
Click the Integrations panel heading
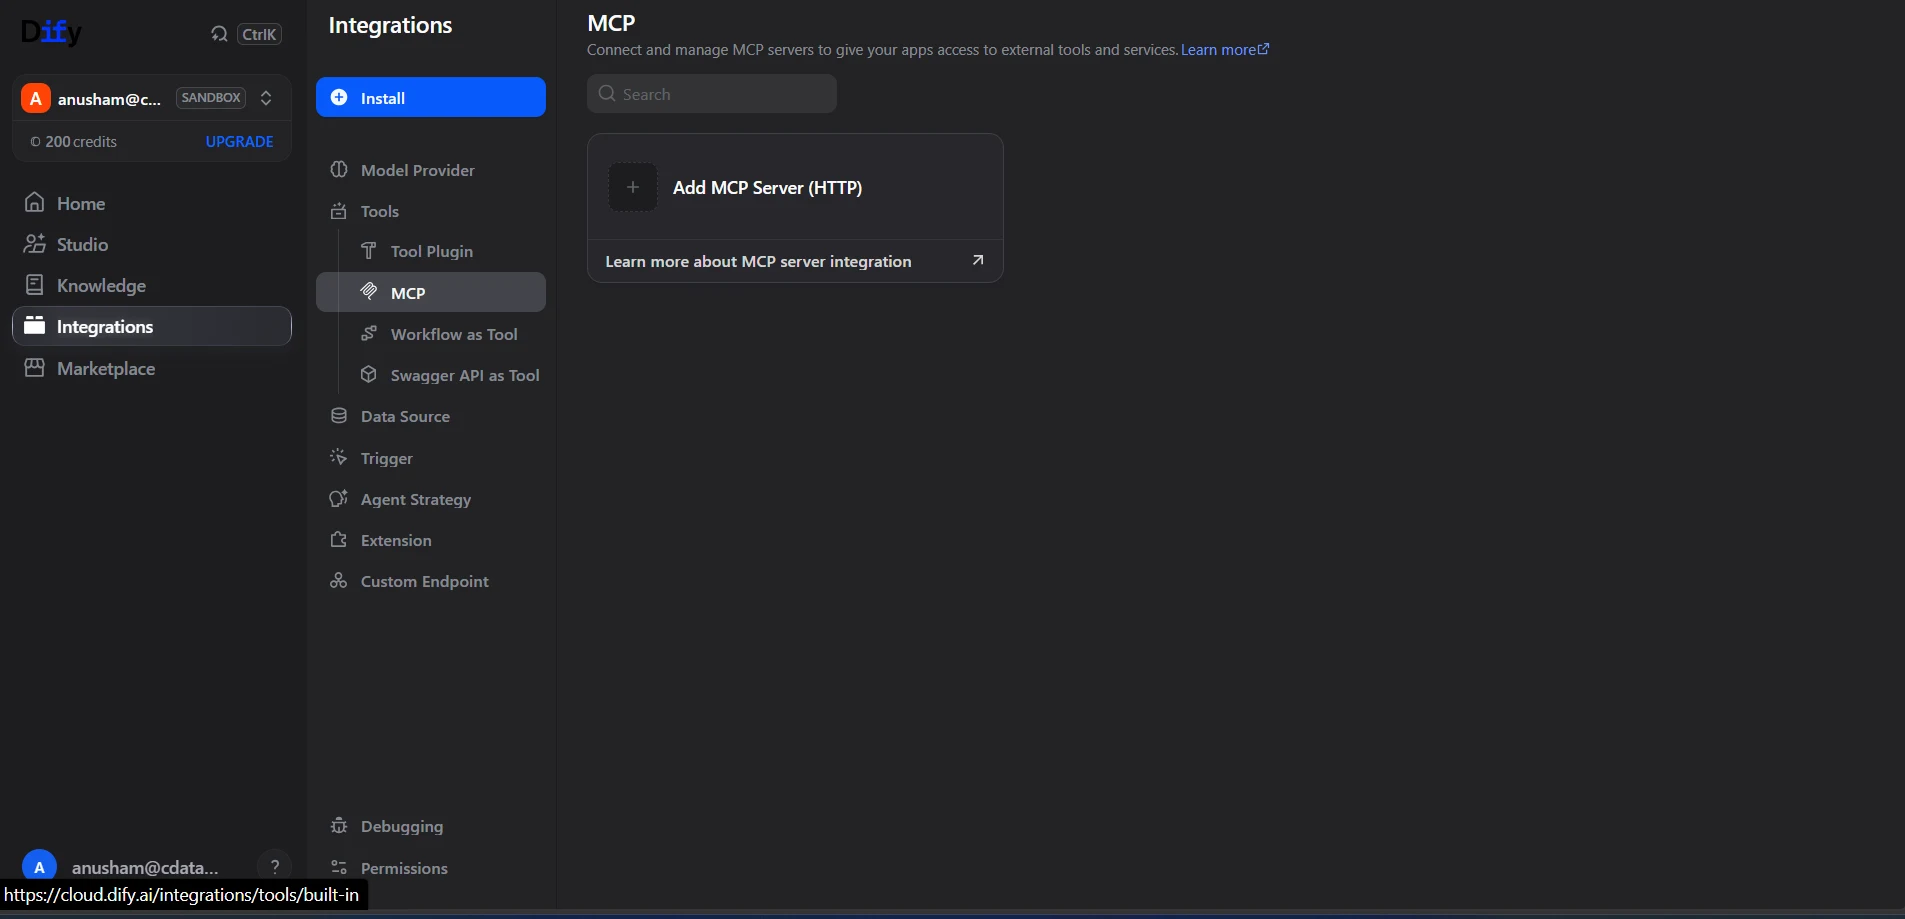(390, 25)
